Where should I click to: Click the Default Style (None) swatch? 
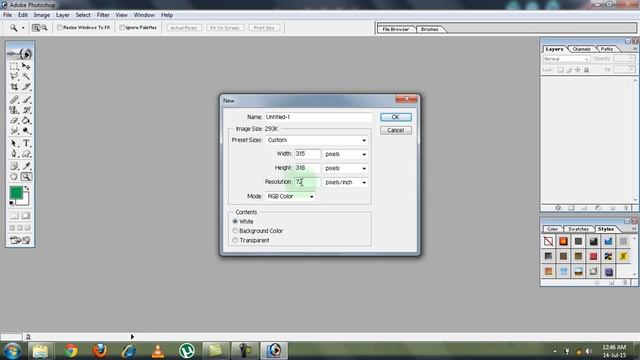[x=548, y=241]
